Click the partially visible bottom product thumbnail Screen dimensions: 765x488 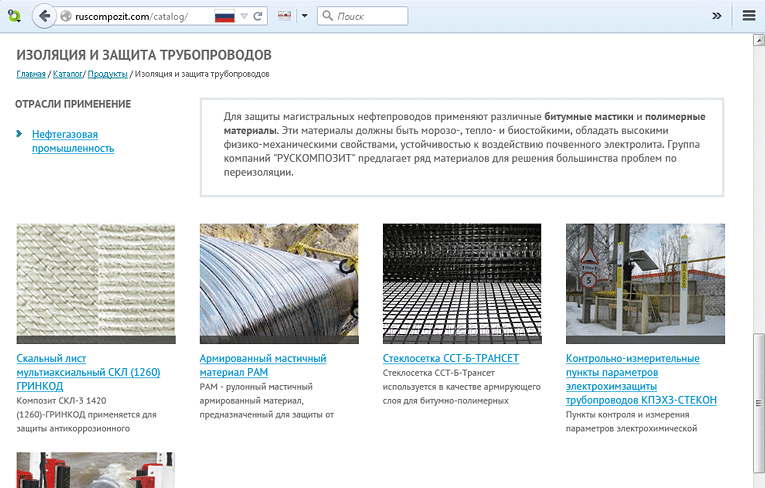[96, 470]
